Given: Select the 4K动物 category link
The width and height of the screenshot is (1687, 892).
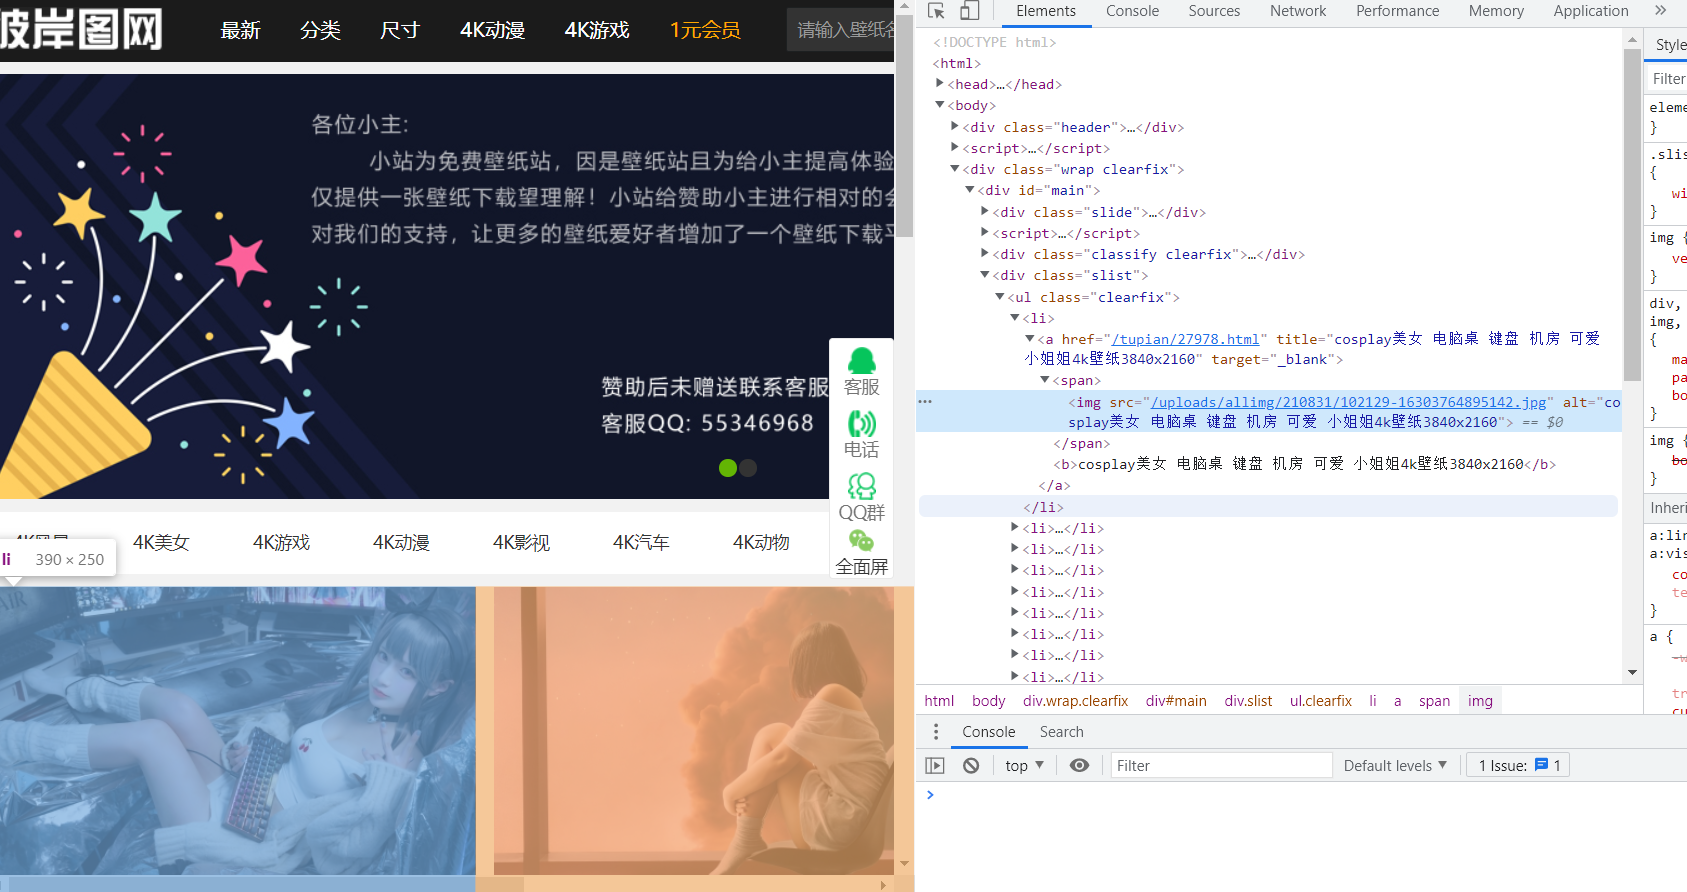Looking at the screenshot, I should click(x=761, y=542).
